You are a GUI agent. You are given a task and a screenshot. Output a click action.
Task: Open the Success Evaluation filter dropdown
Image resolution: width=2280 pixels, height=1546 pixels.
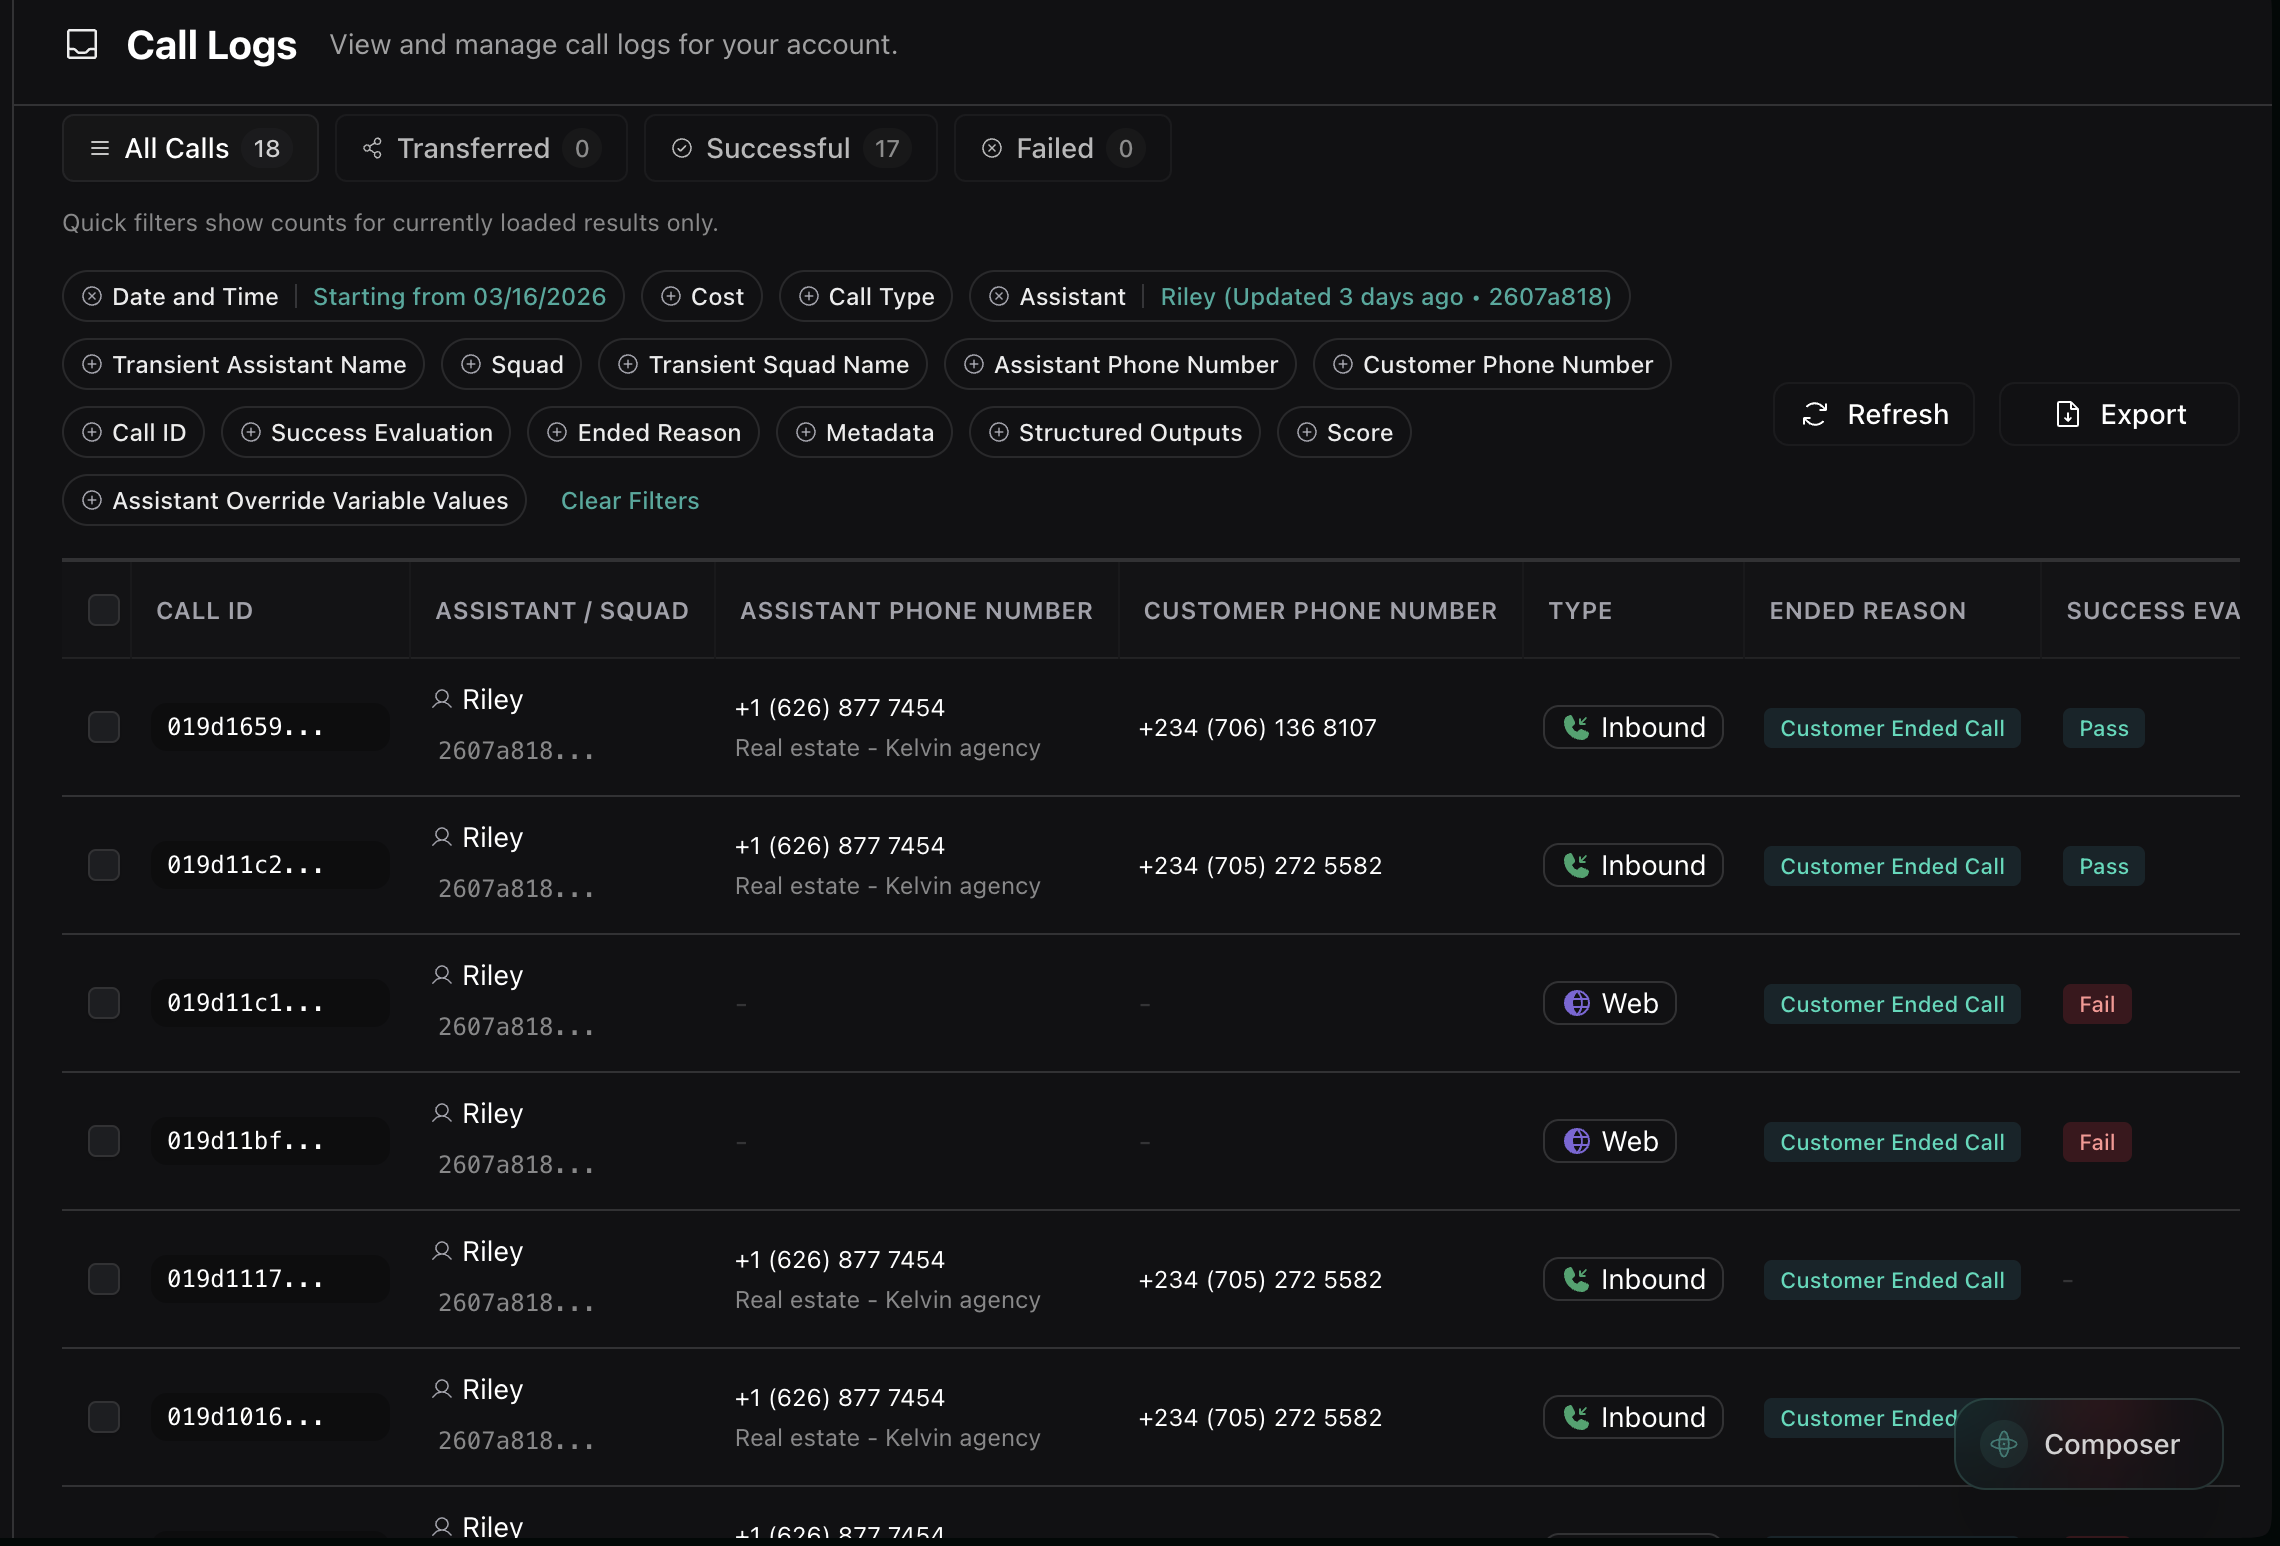click(366, 433)
